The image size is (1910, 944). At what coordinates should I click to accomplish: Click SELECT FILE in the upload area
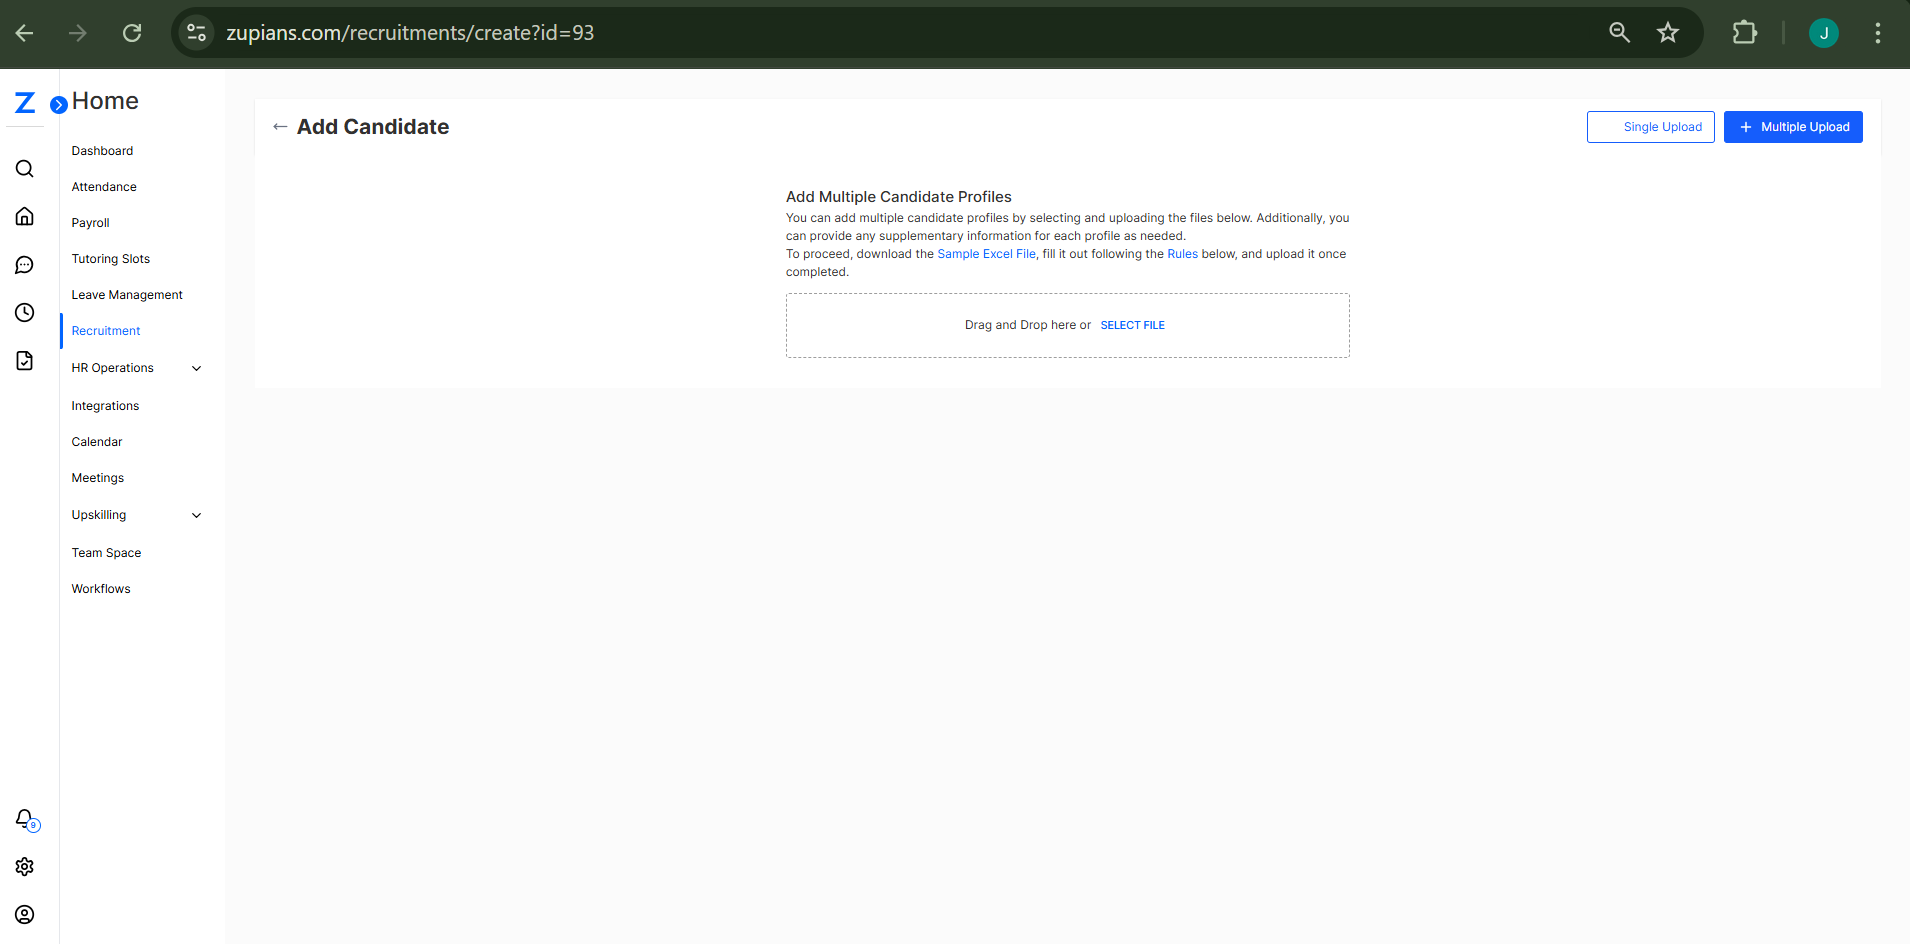(x=1132, y=324)
